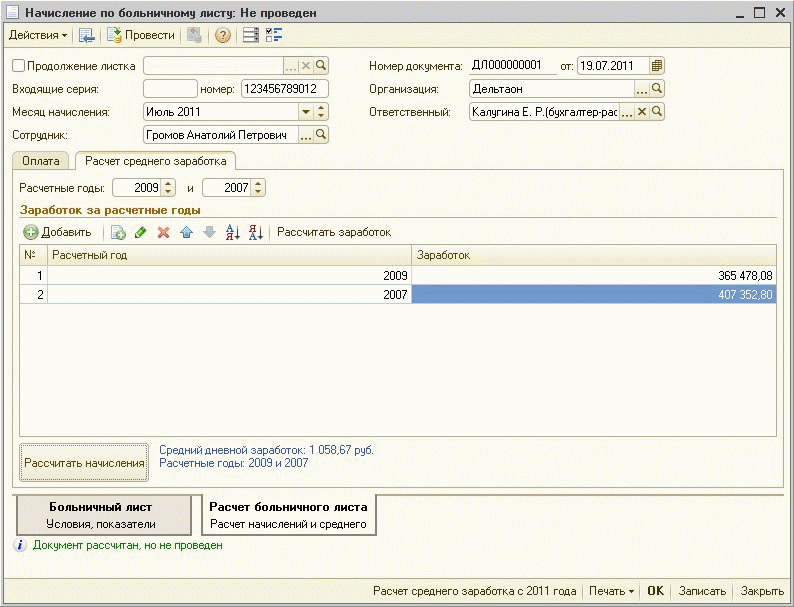Move row up with blue arrow icon
The height and width of the screenshot is (607, 794).
coord(186,232)
